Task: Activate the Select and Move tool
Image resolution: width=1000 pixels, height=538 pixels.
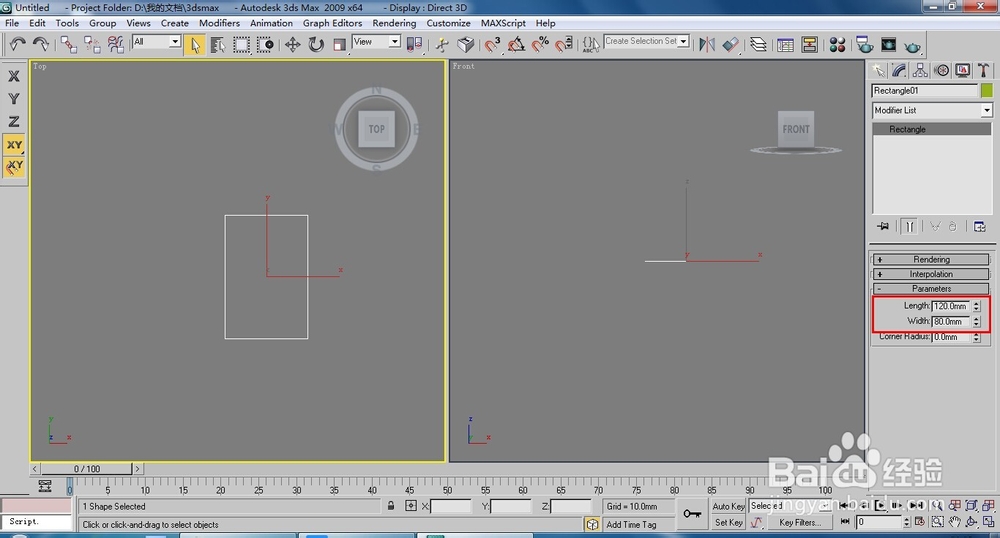Action: [292, 45]
